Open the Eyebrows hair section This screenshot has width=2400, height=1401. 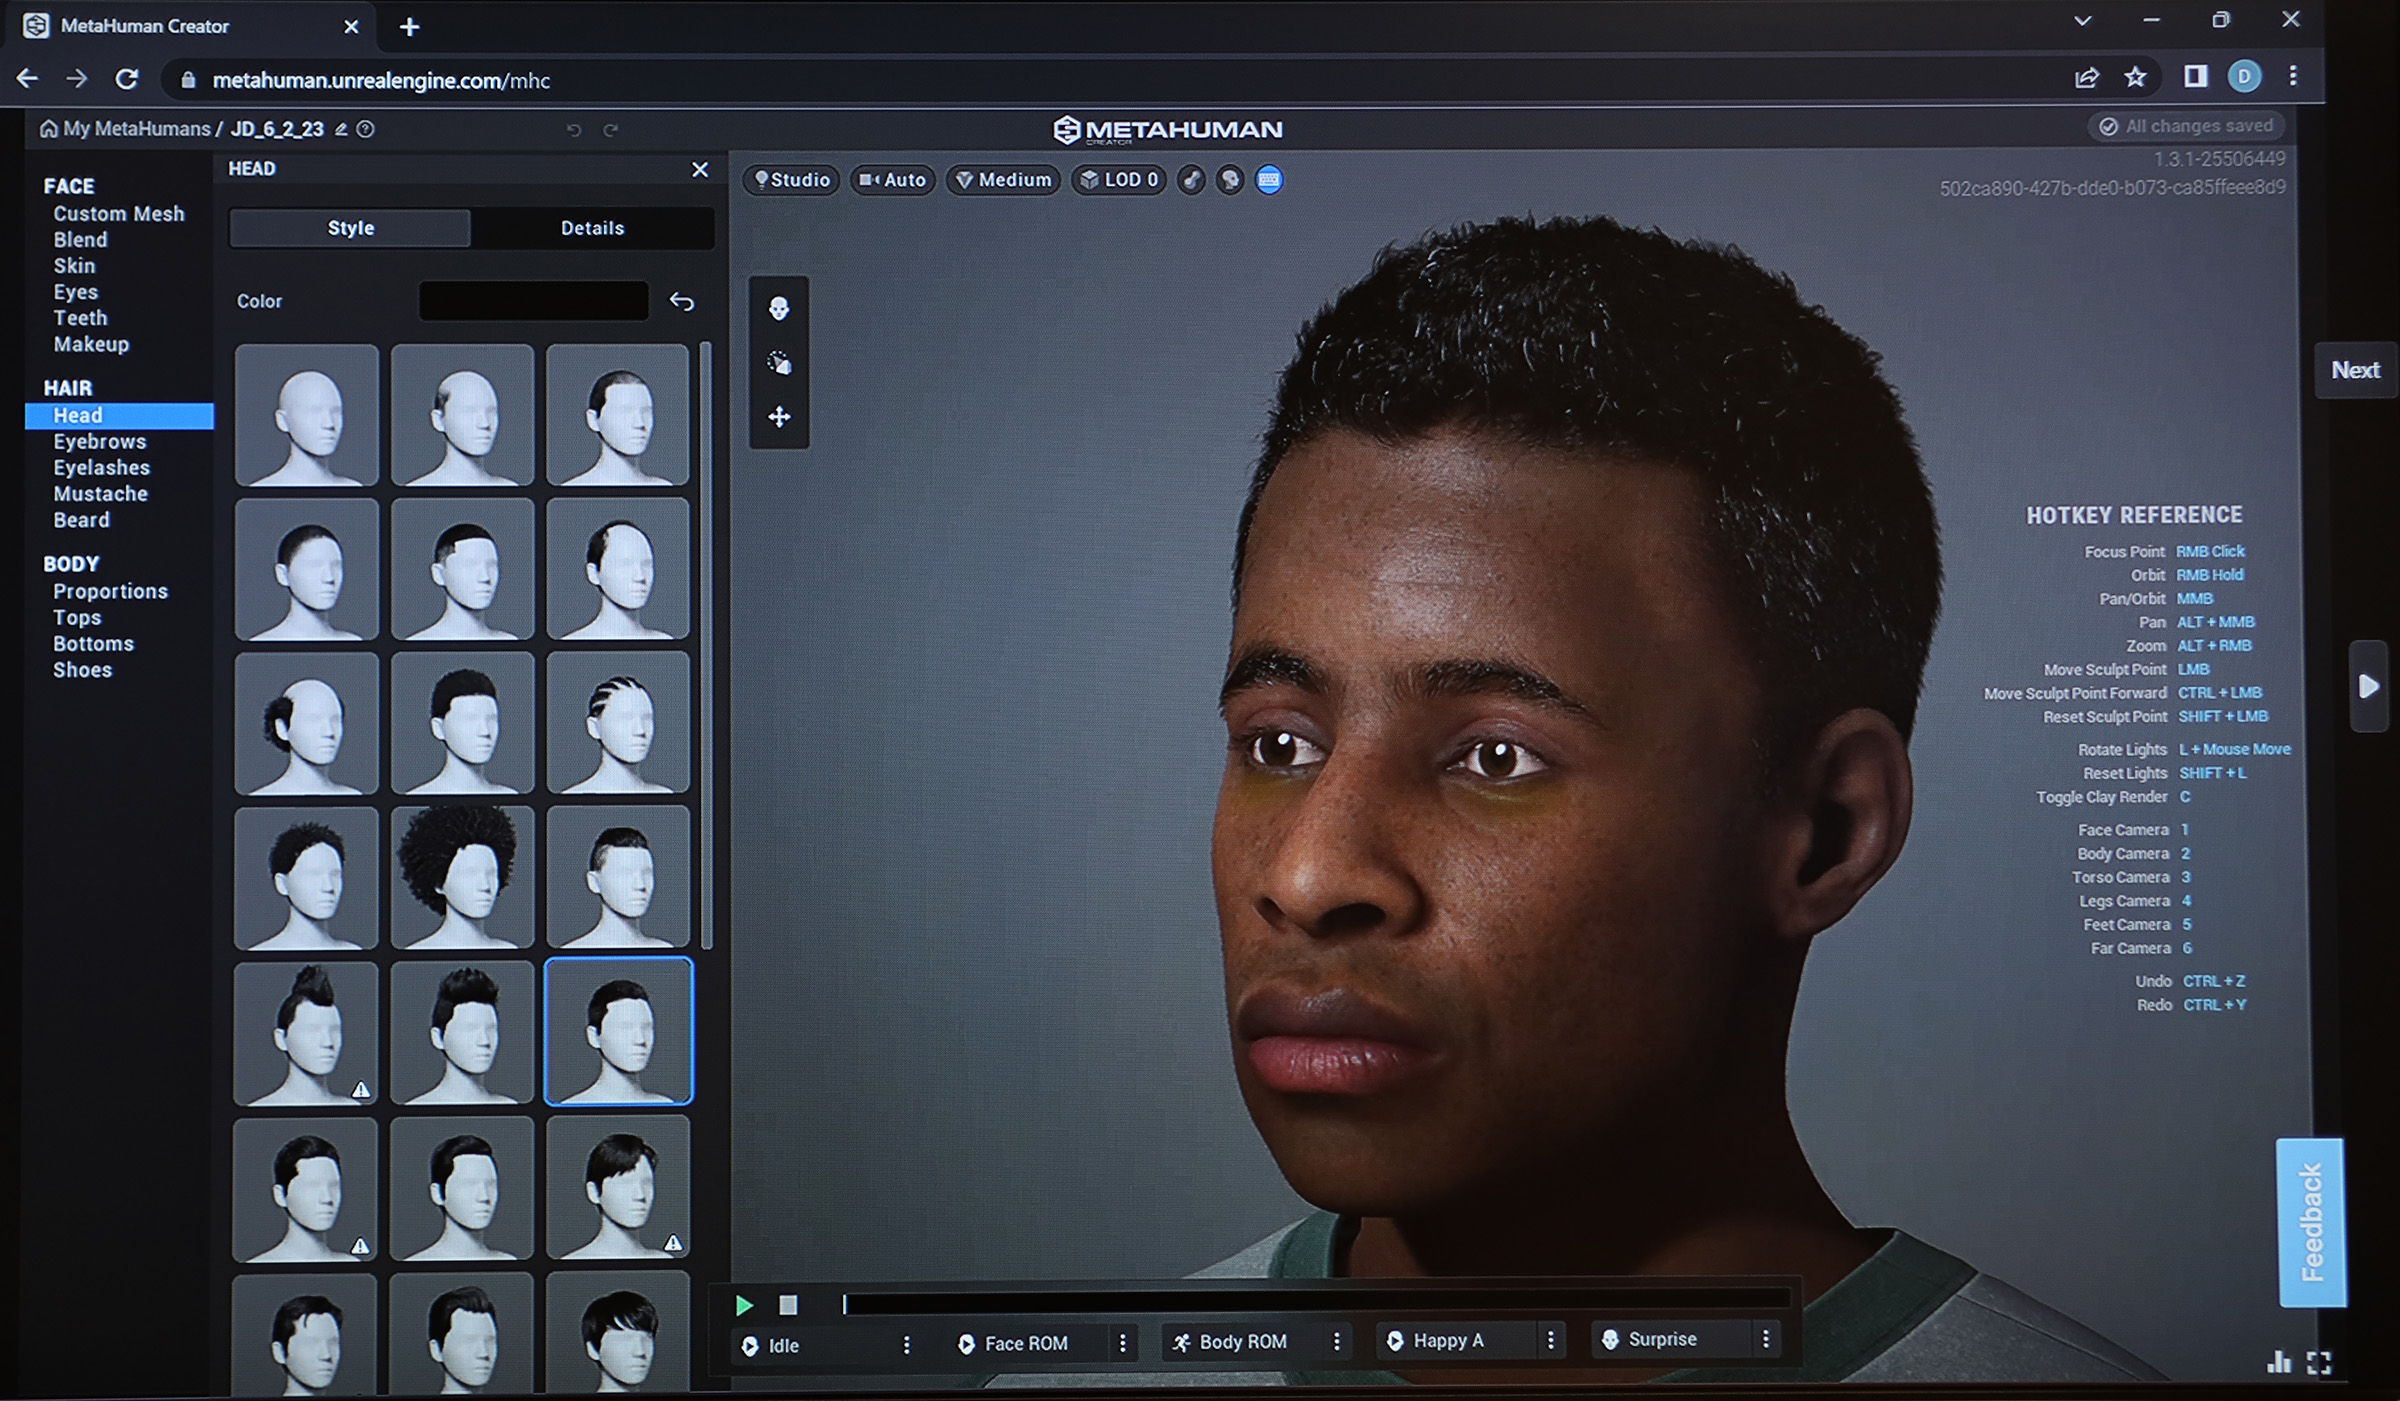point(100,441)
